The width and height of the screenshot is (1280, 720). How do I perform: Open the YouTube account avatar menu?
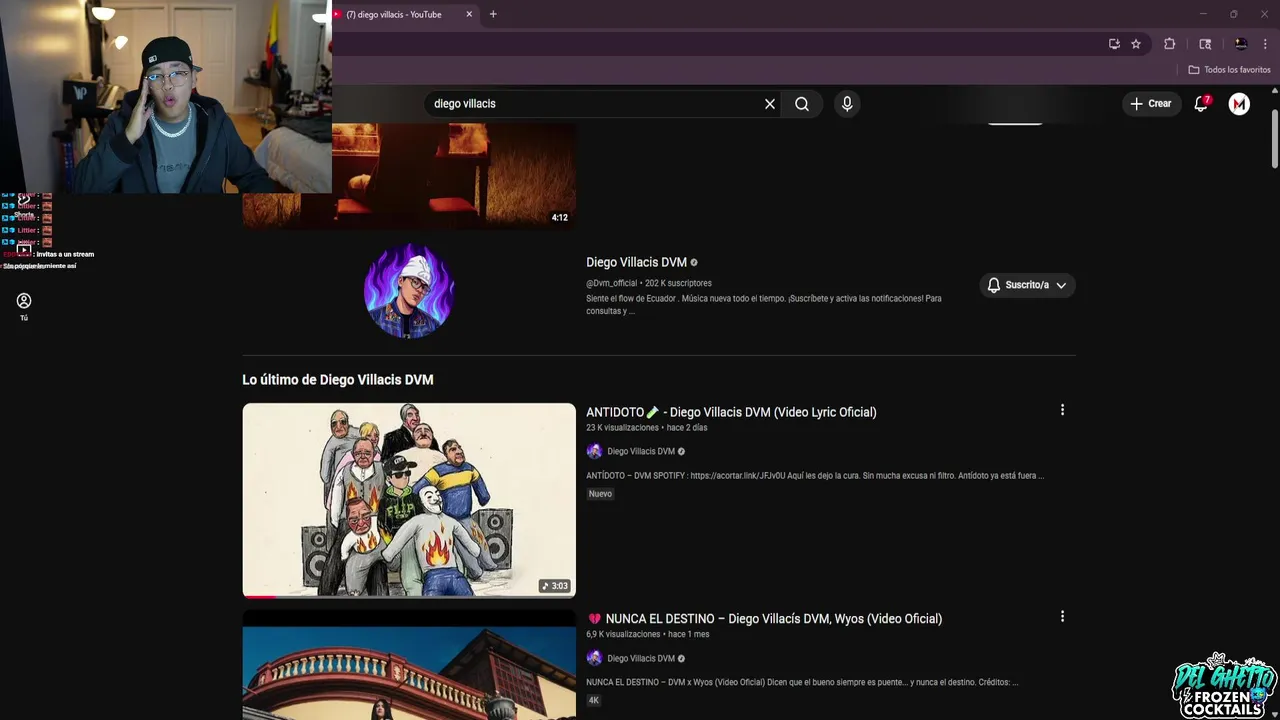[1239, 104]
